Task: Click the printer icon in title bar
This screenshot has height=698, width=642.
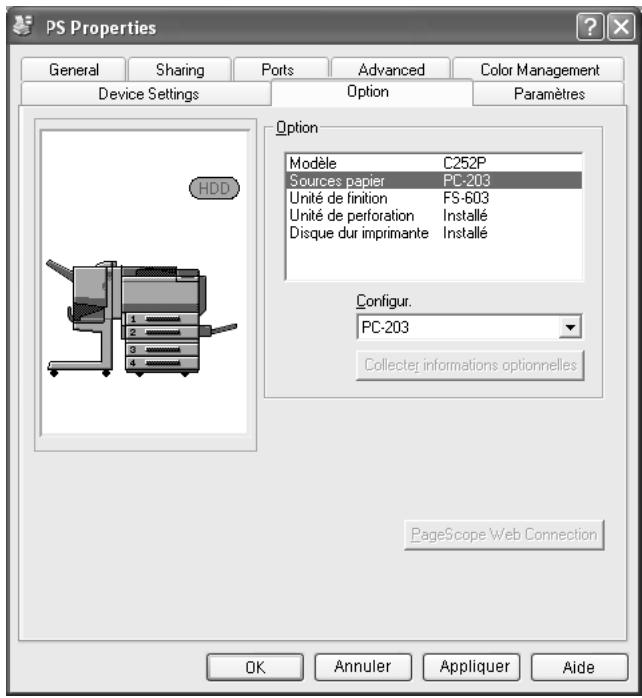Action: [x=23, y=25]
